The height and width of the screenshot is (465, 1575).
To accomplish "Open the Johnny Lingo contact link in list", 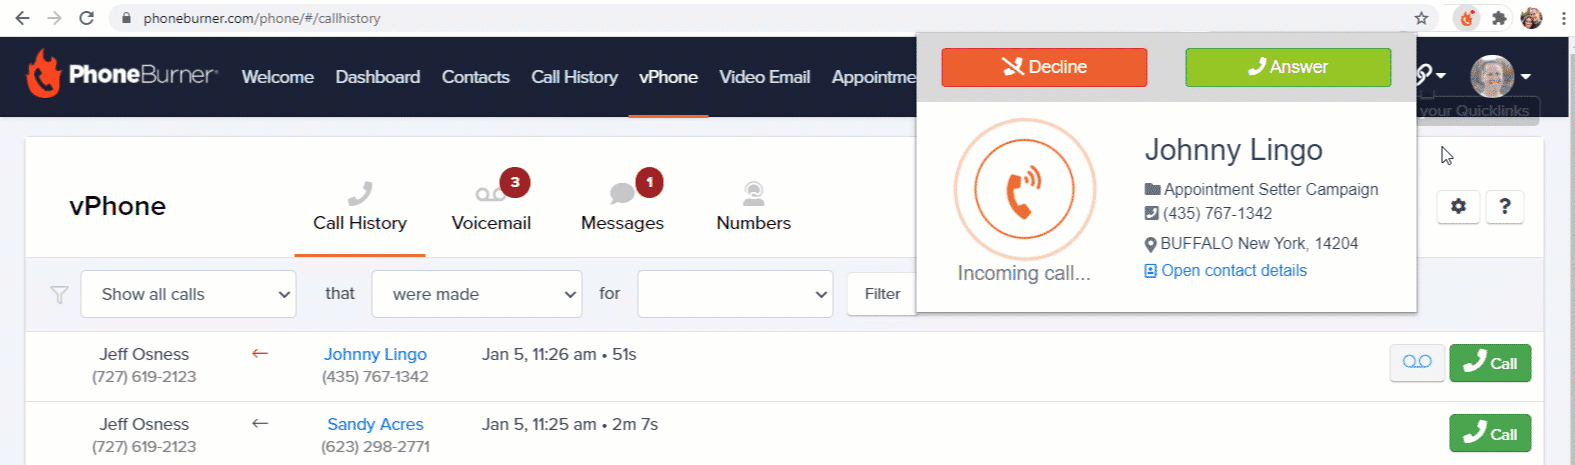I will [375, 354].
